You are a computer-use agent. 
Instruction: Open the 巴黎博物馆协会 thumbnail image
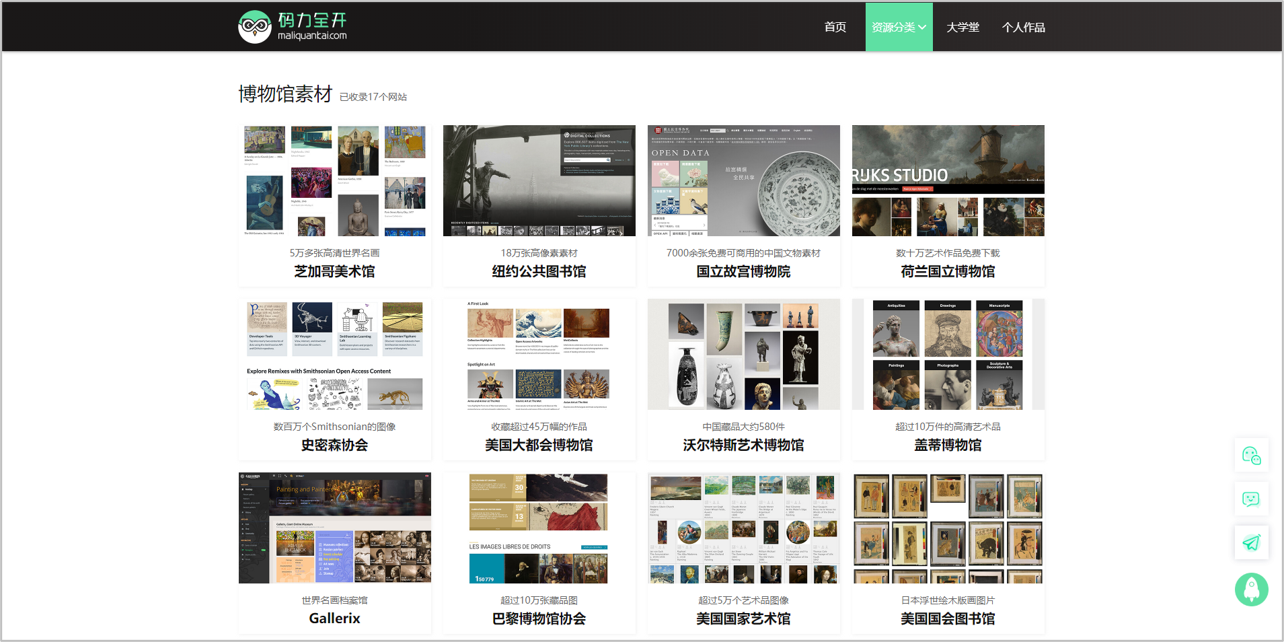[539, 528]
